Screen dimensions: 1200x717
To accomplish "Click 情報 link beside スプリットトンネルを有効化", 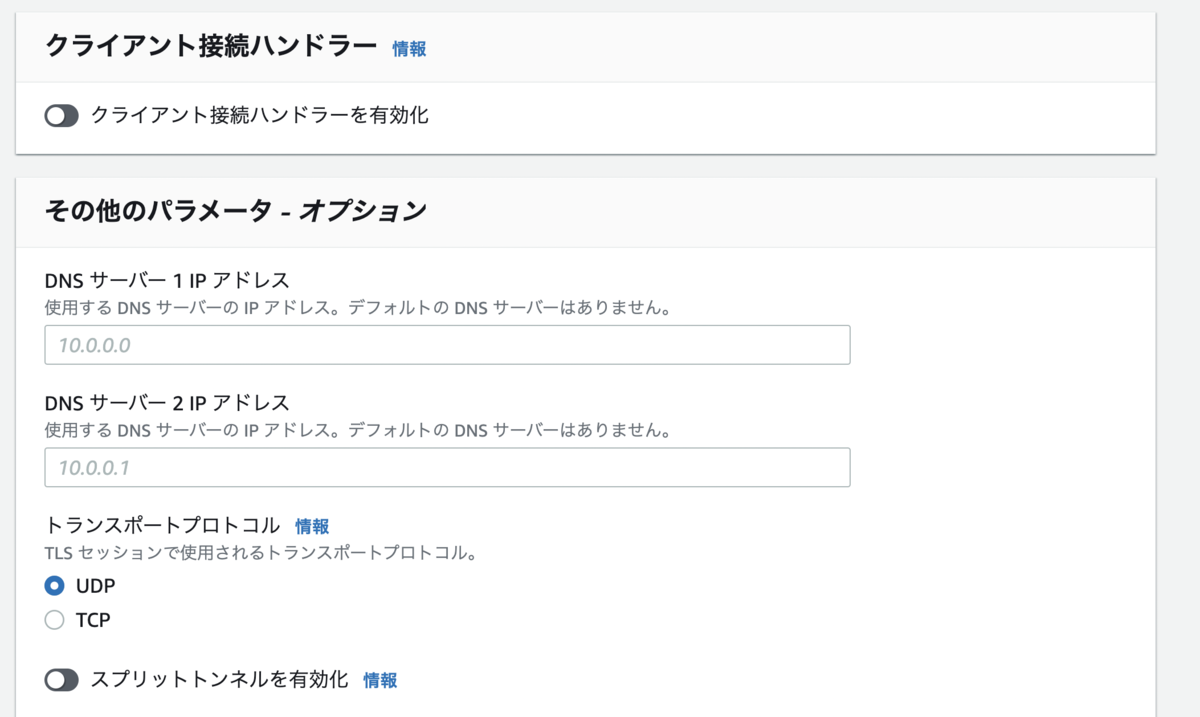I will 380,680.
